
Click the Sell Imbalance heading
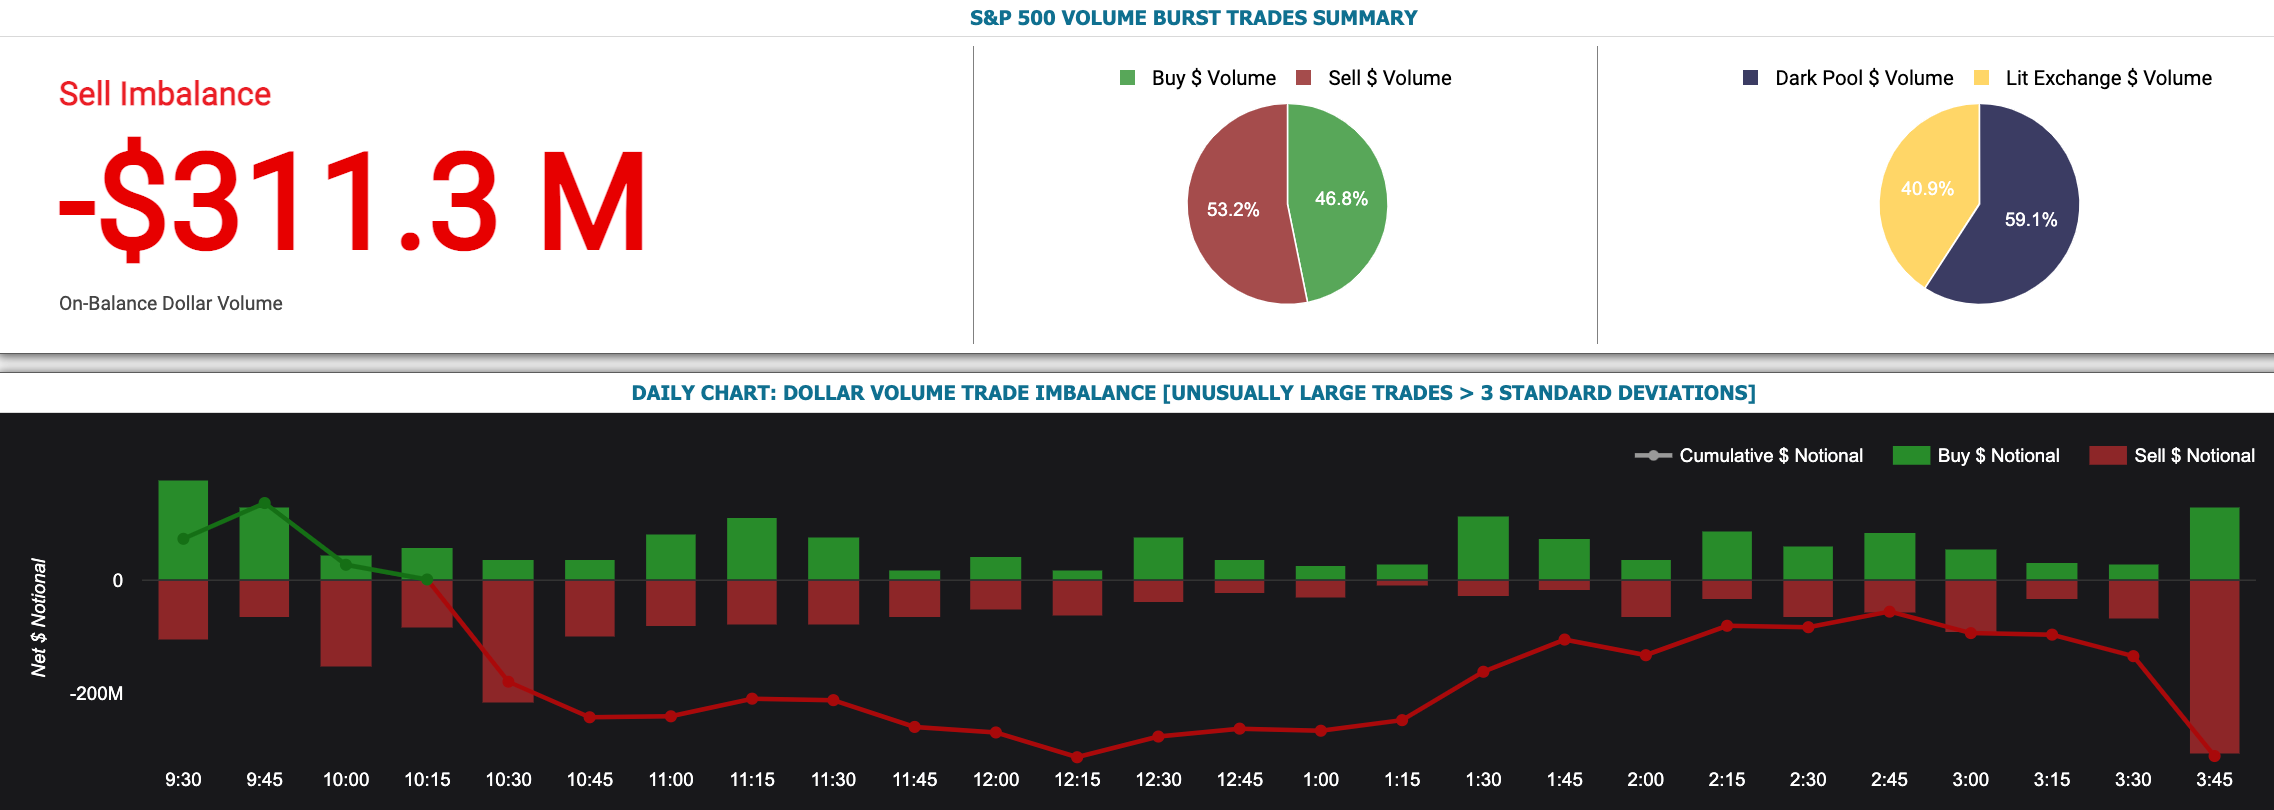(165, 94)
